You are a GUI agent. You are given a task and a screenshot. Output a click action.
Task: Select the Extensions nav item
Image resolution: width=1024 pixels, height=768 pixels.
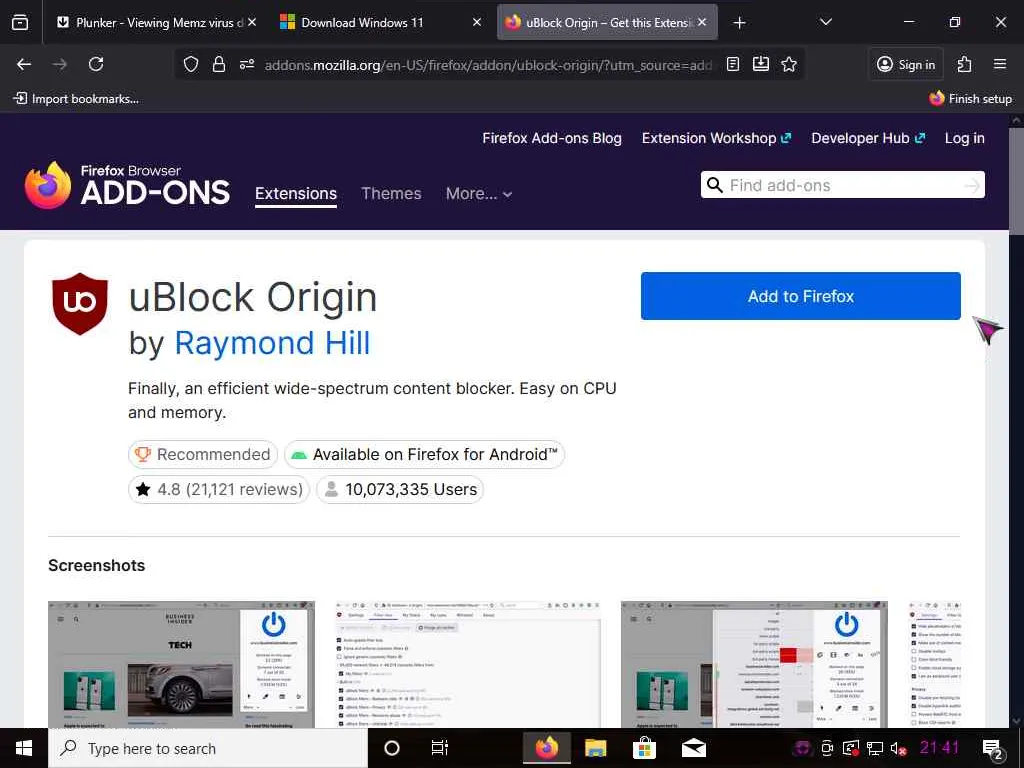click(x=296, y=194)
